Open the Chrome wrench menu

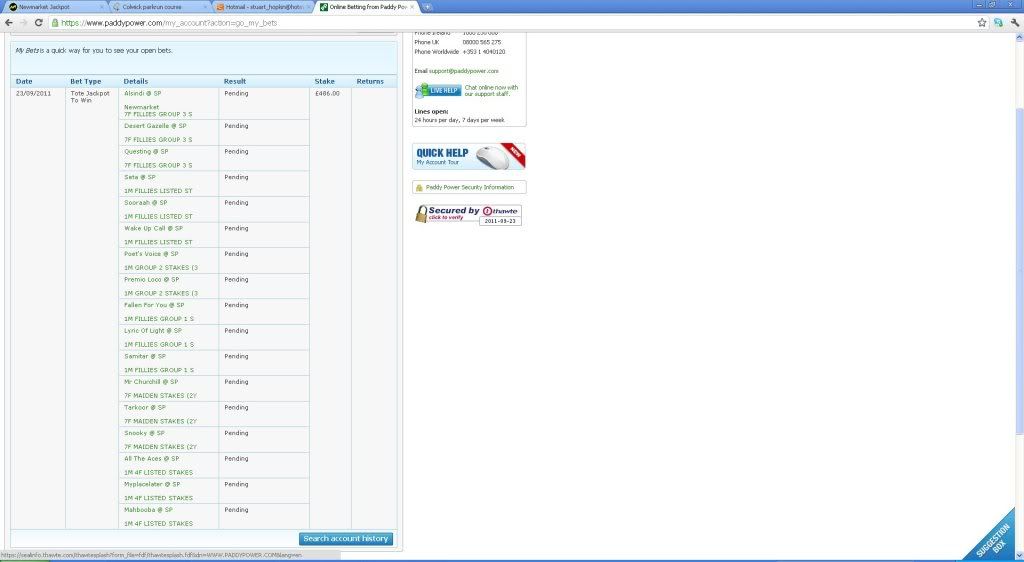(x=1014, y=23)
